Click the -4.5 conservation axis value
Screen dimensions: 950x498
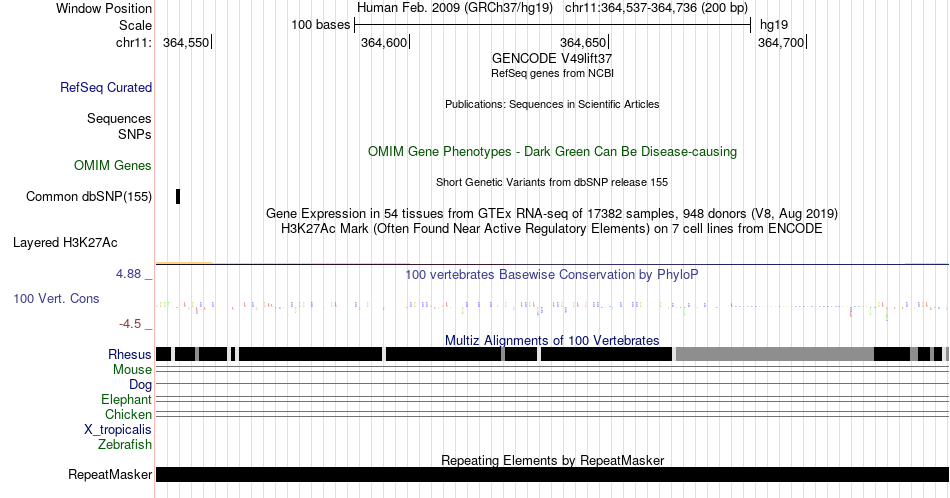[x=130, y=324]
